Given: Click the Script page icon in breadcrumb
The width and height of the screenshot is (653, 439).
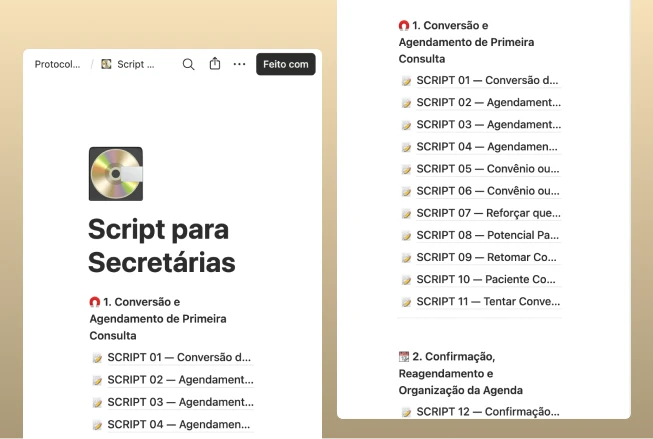Looking at the screenshot, I should click(106, 64).
